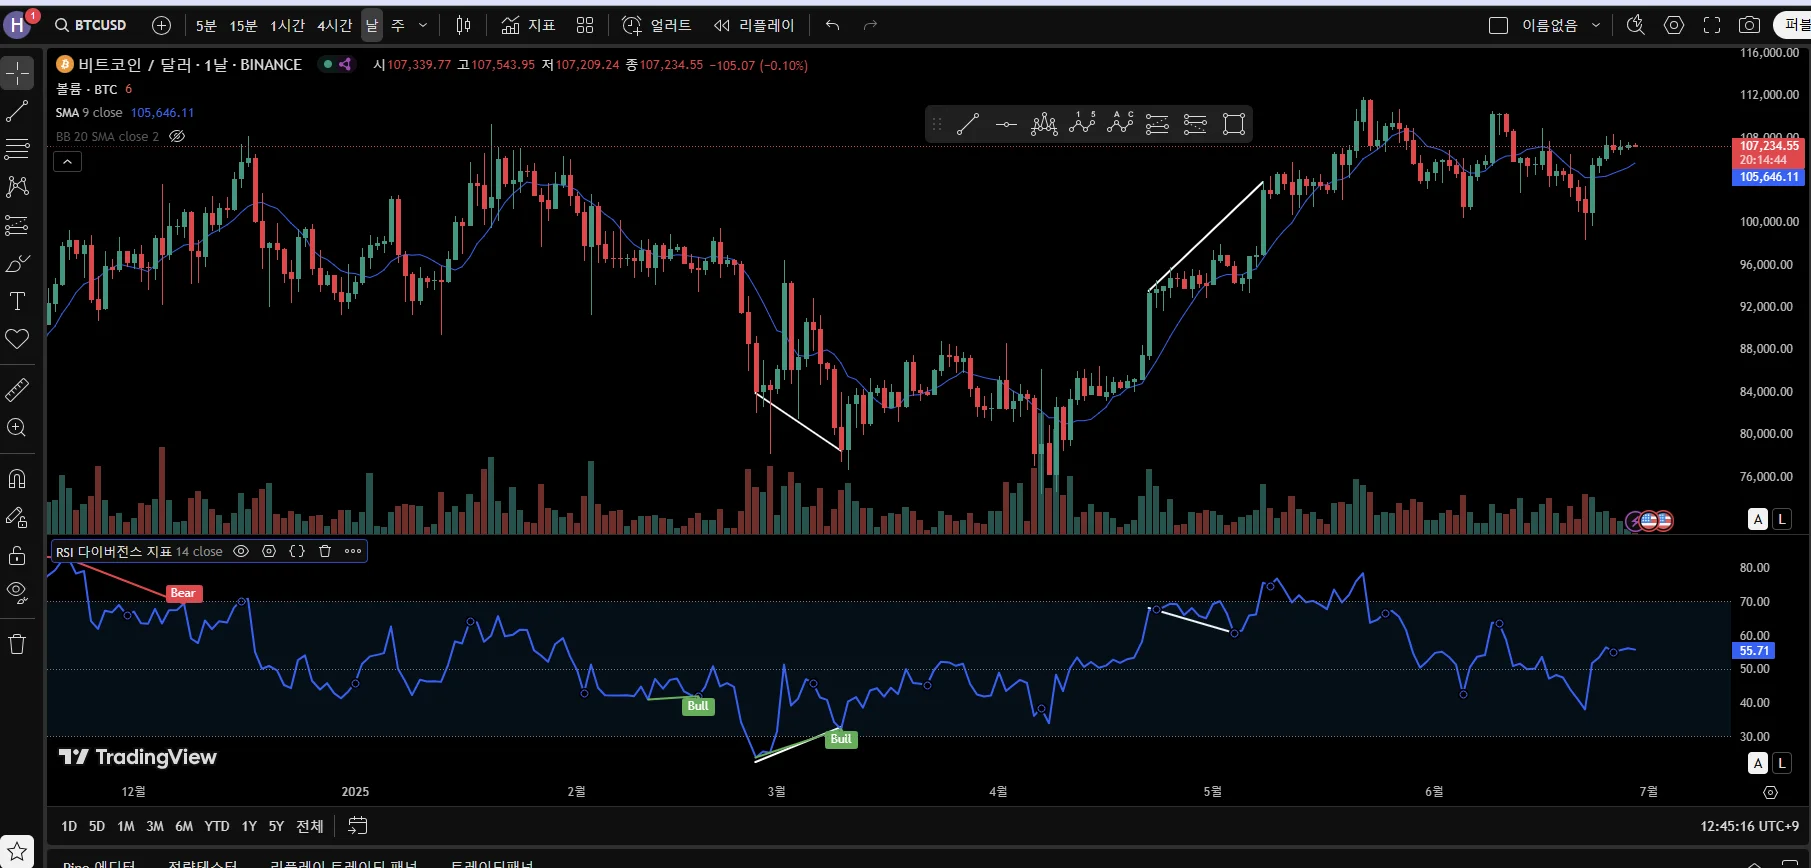This screenshot has height=868, width=1811.
Task: View RSI indicator source code braces
Action: tap(297, 551)
